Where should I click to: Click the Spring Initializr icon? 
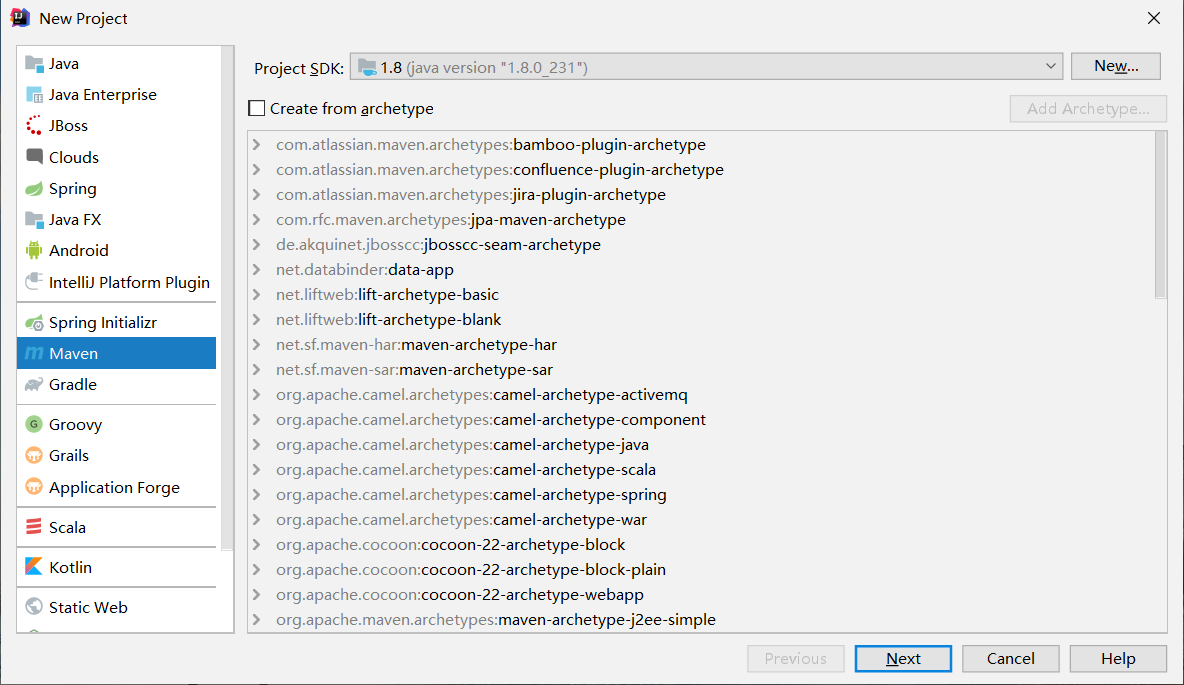tap(34, 322)
